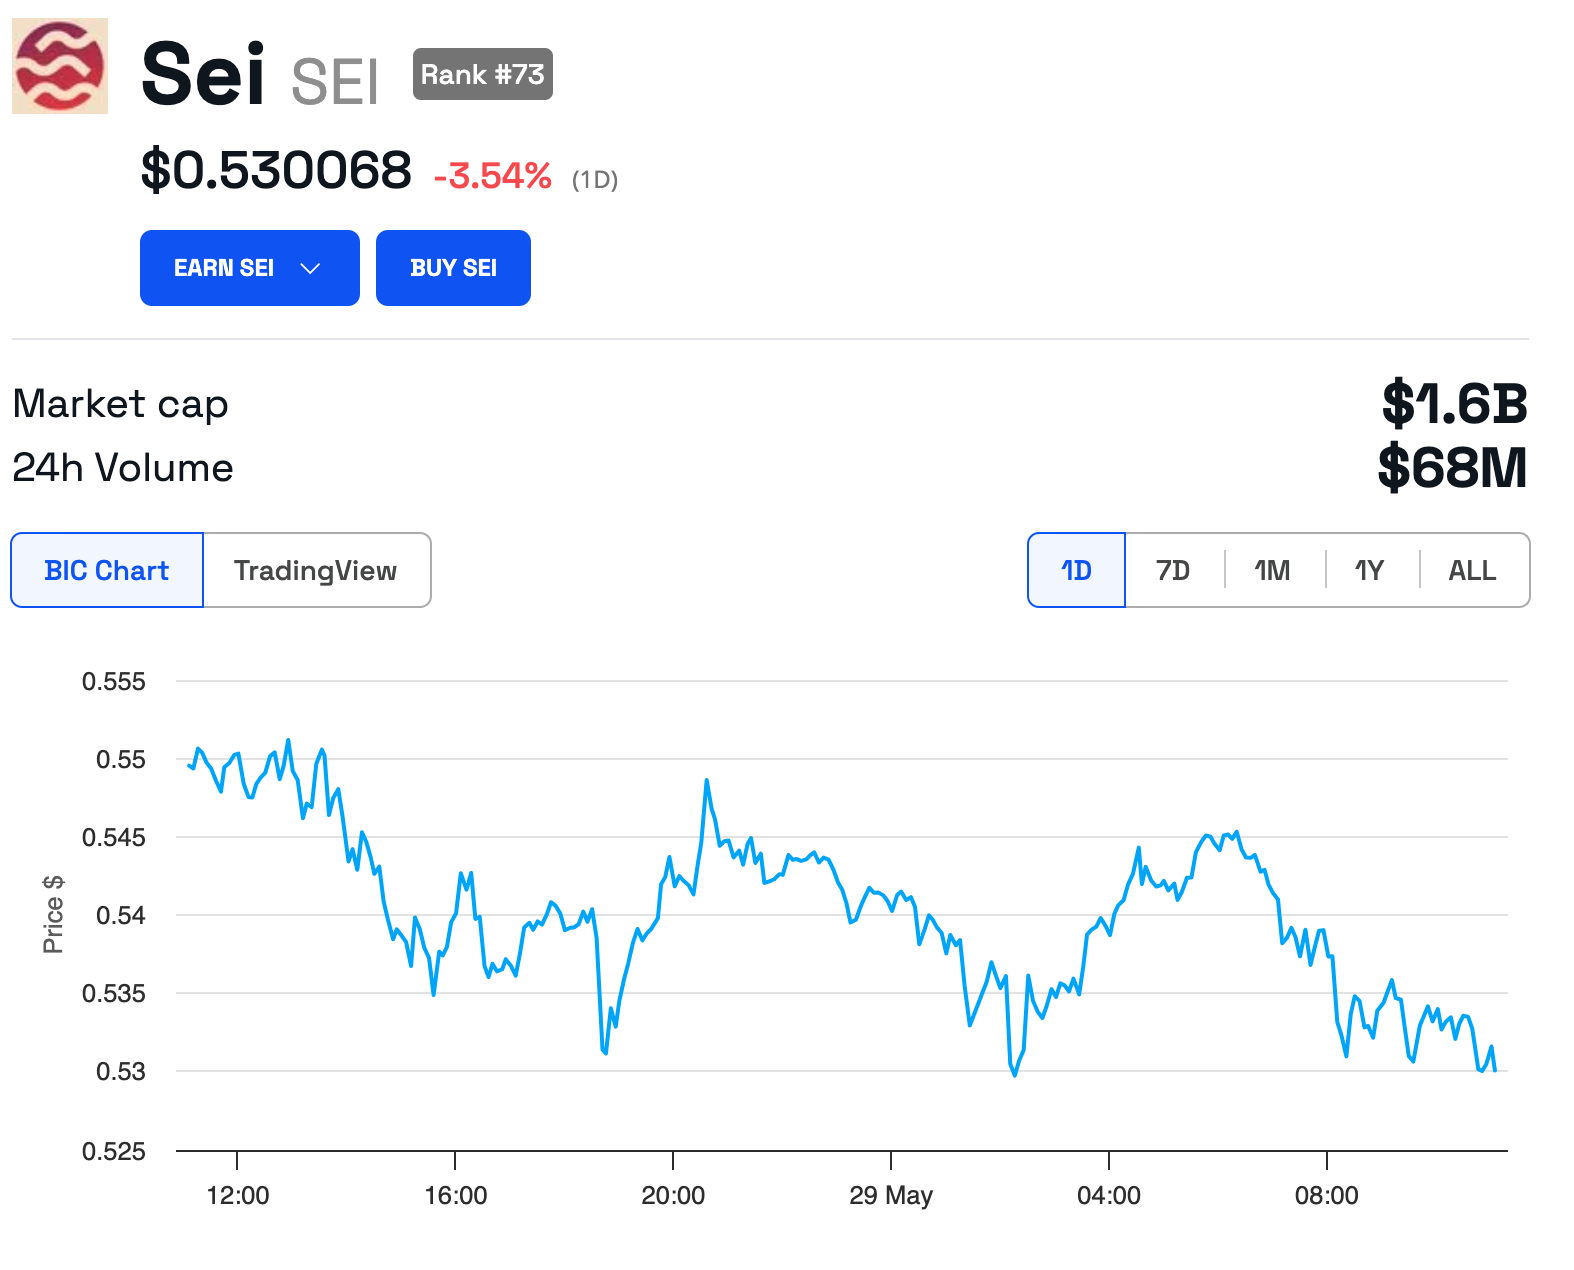1574x1270 pixels.
Task: Select the 7D time range
Action: point(1173,570)
